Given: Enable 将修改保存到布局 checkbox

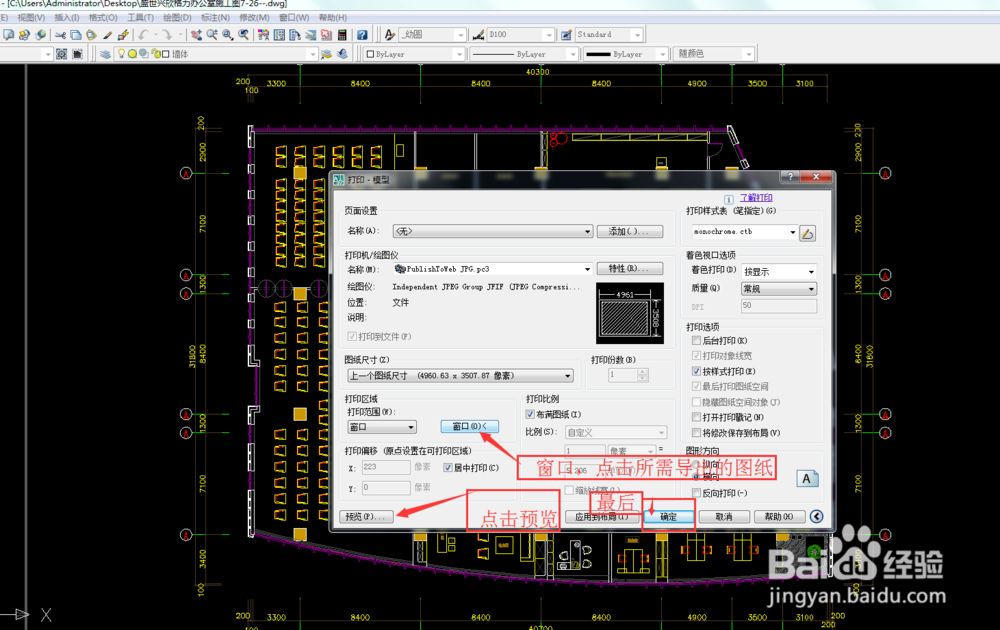Looking at the screenshot, I should tap(696, 433).
